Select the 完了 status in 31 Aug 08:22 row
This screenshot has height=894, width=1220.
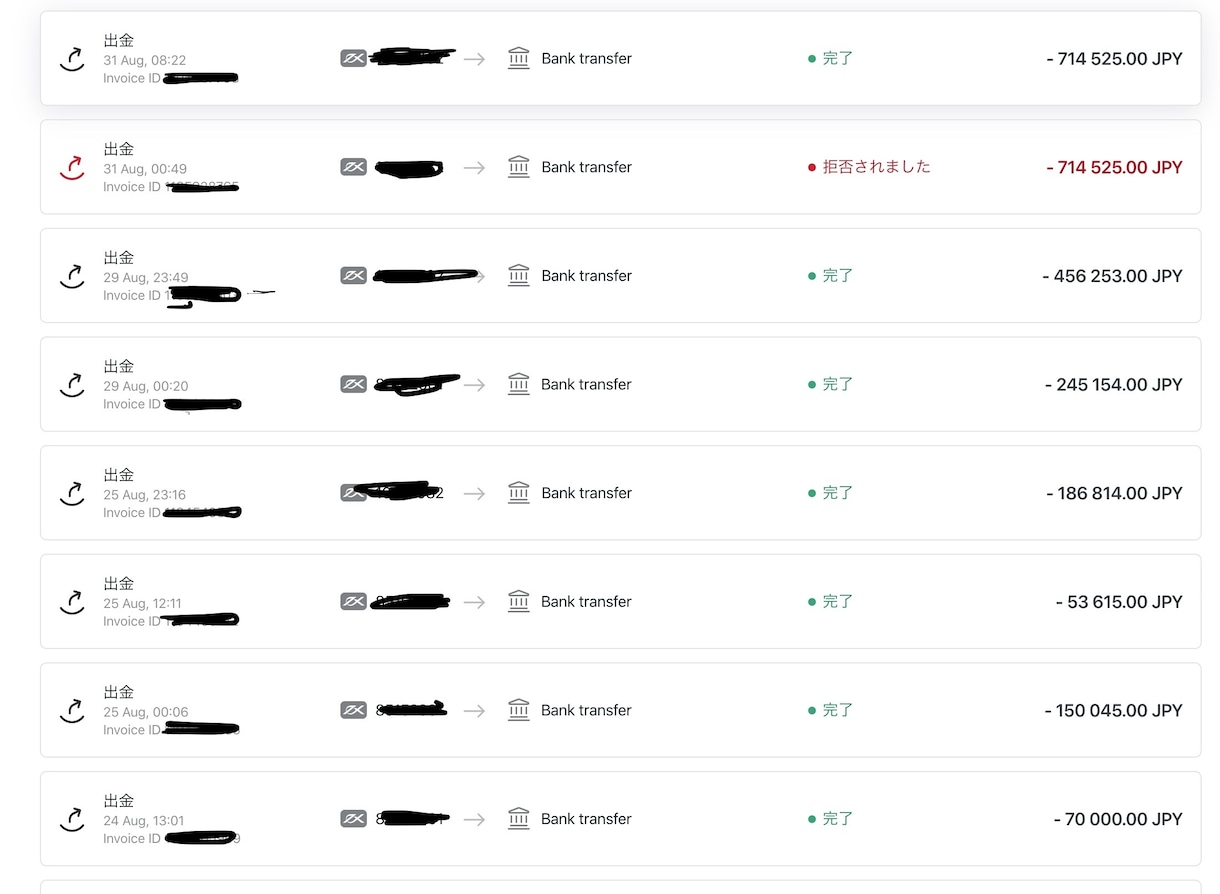(830, 58)
